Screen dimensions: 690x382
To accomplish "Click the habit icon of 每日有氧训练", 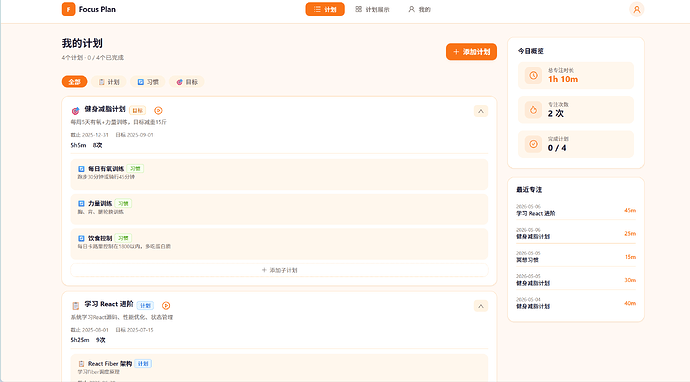I will point(81,169).
